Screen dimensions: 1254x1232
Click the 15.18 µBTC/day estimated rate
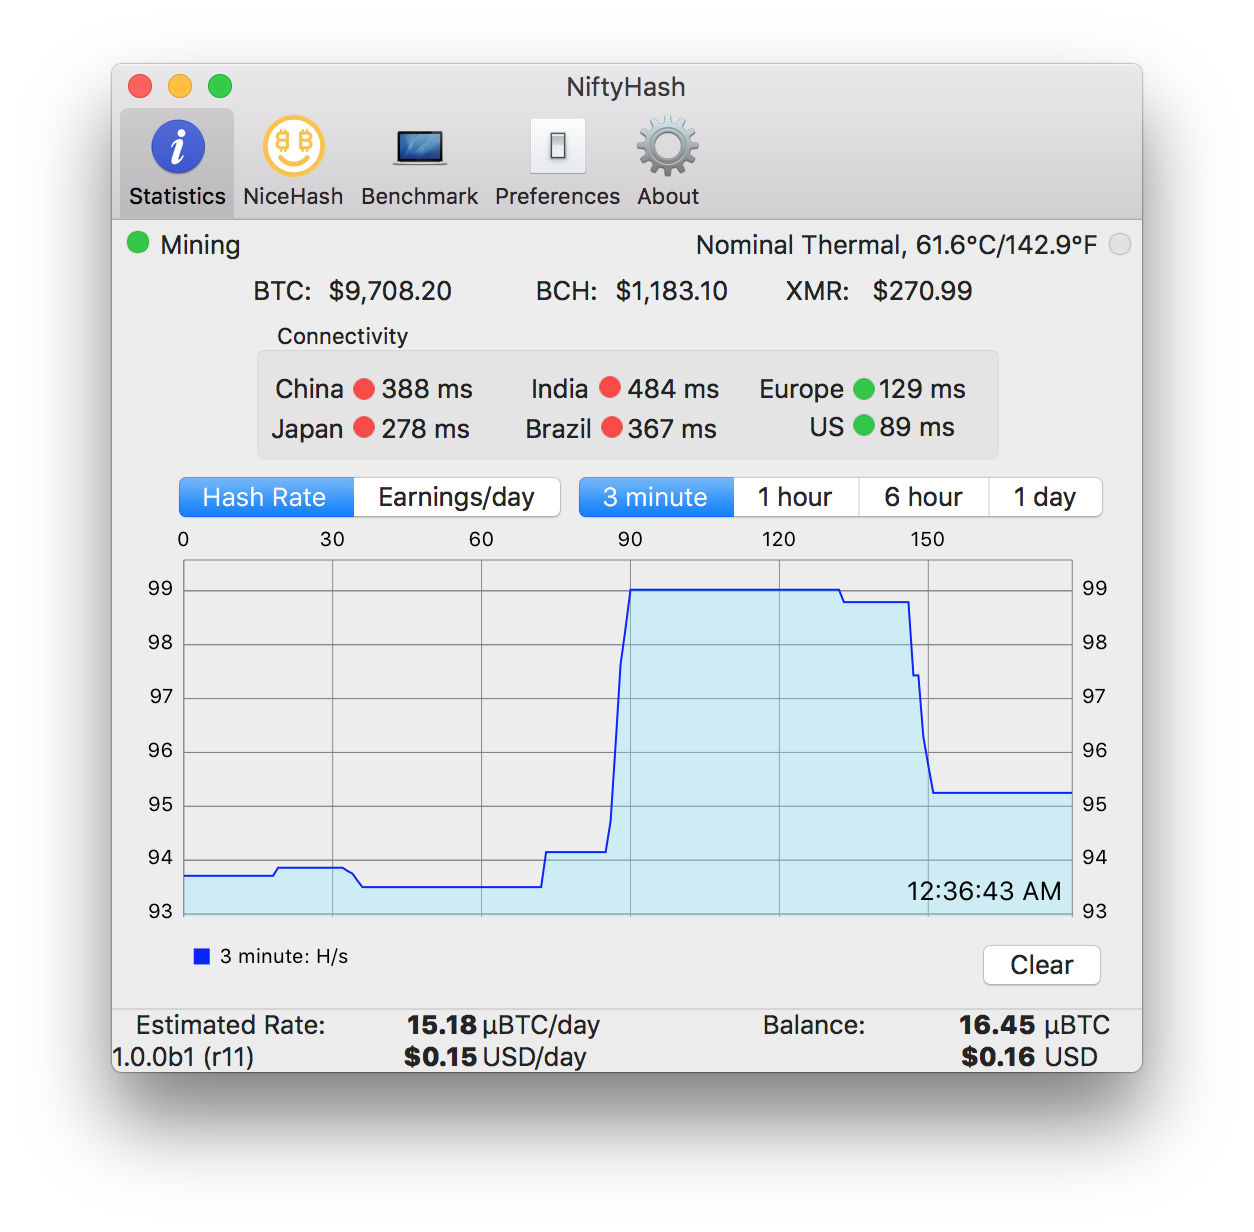tap(503, 1025)
